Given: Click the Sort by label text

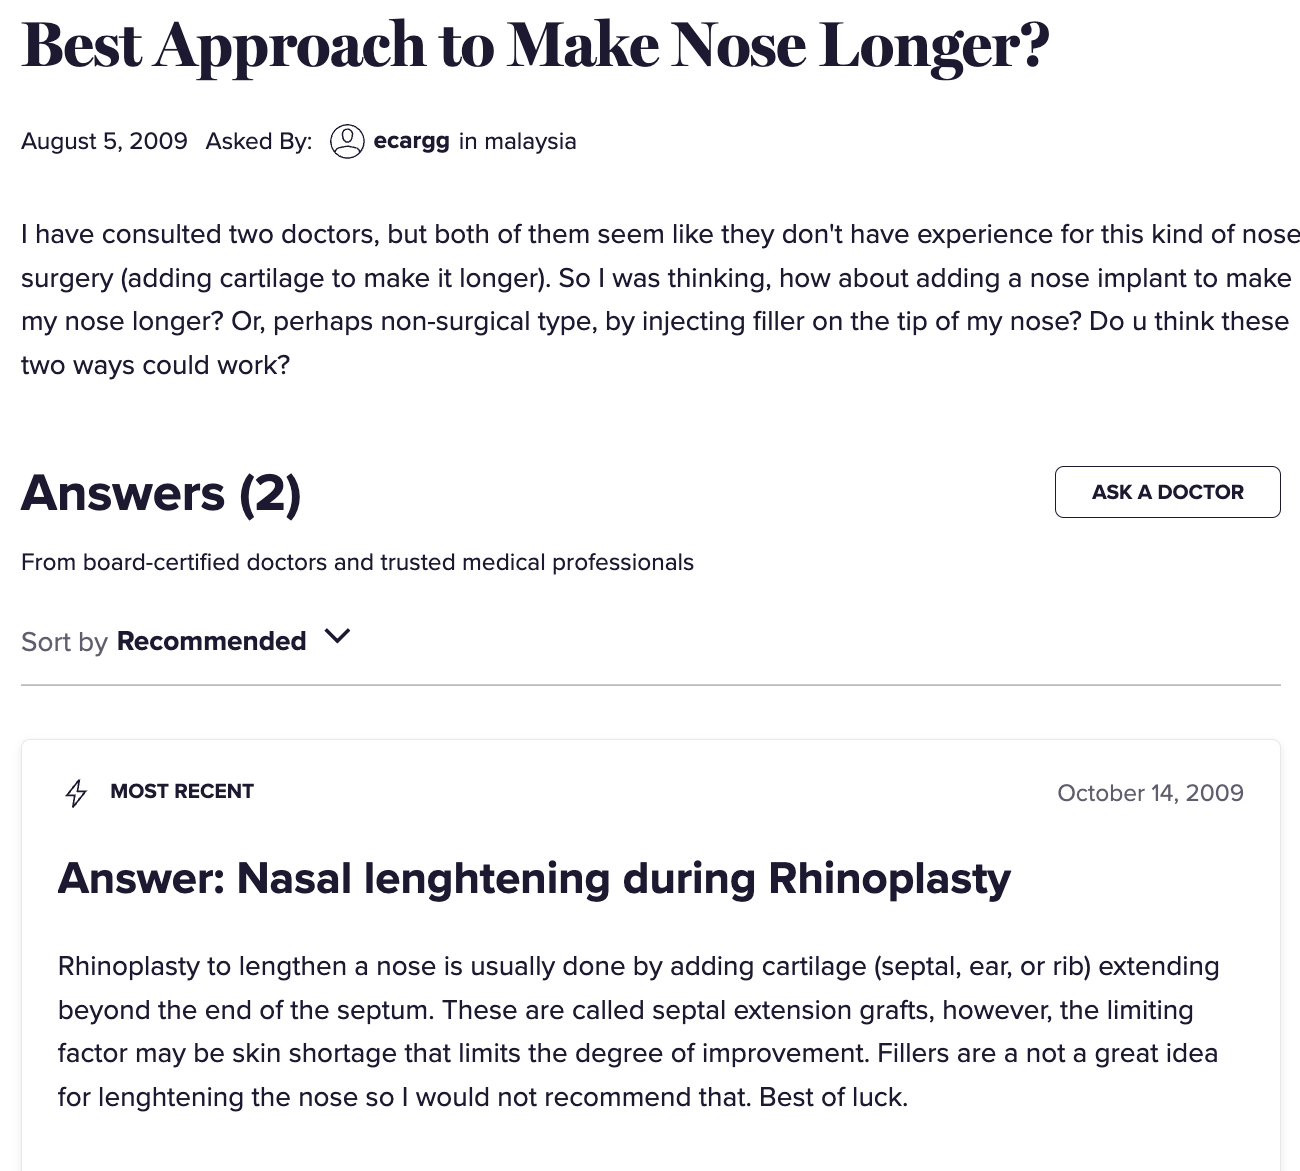Looking at the screenshot, I should (x=64, y=642).
